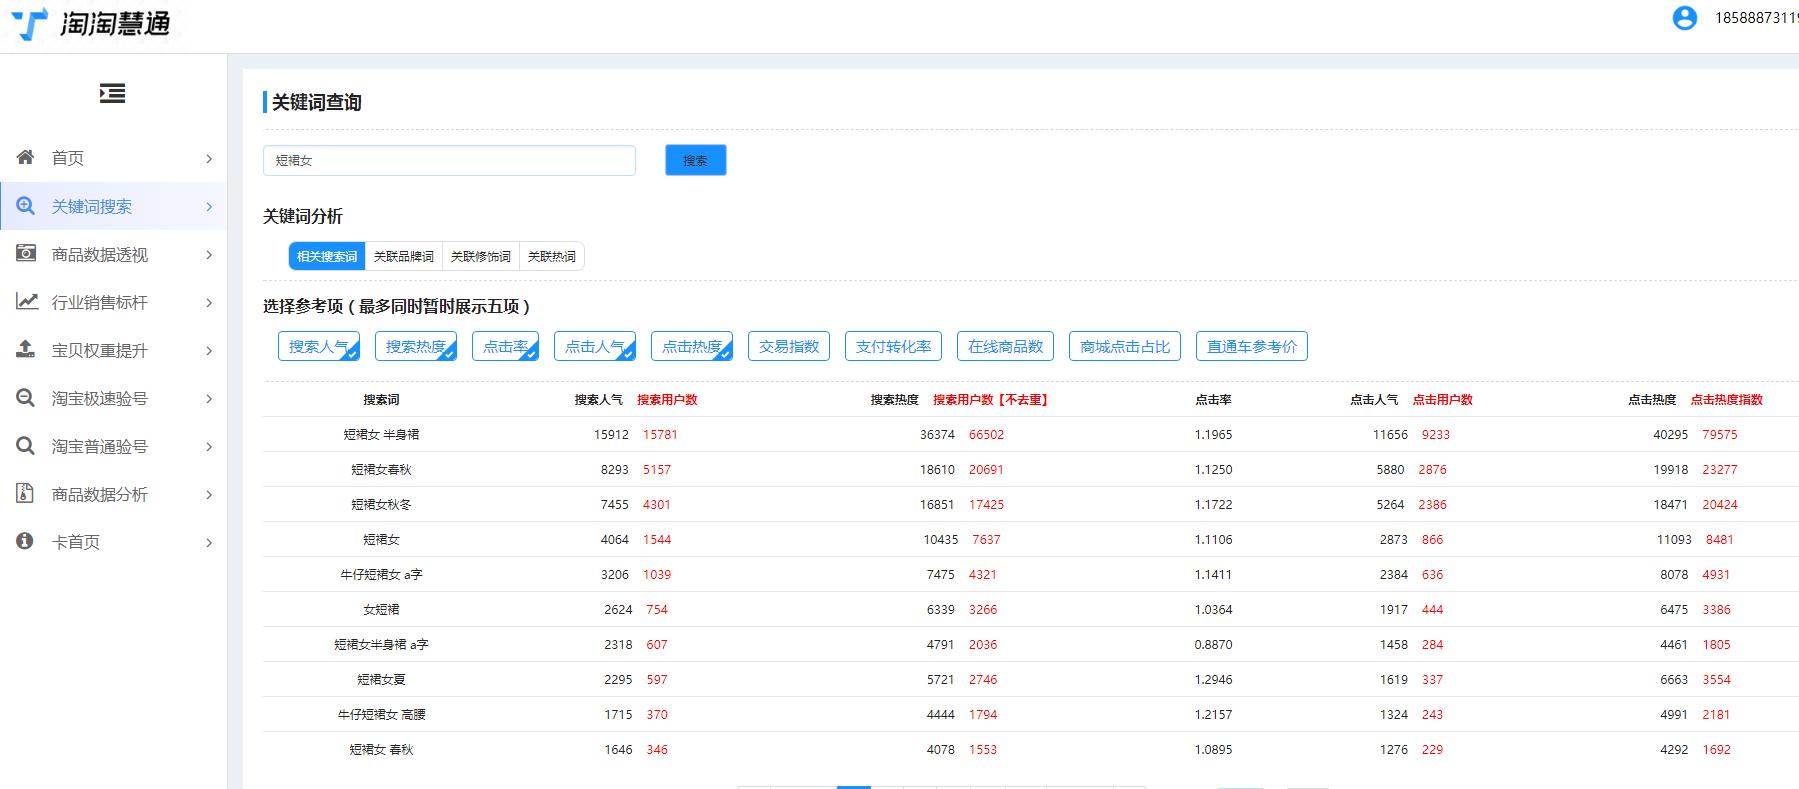Switch to the 关联热词 tab

pos(551,257)
